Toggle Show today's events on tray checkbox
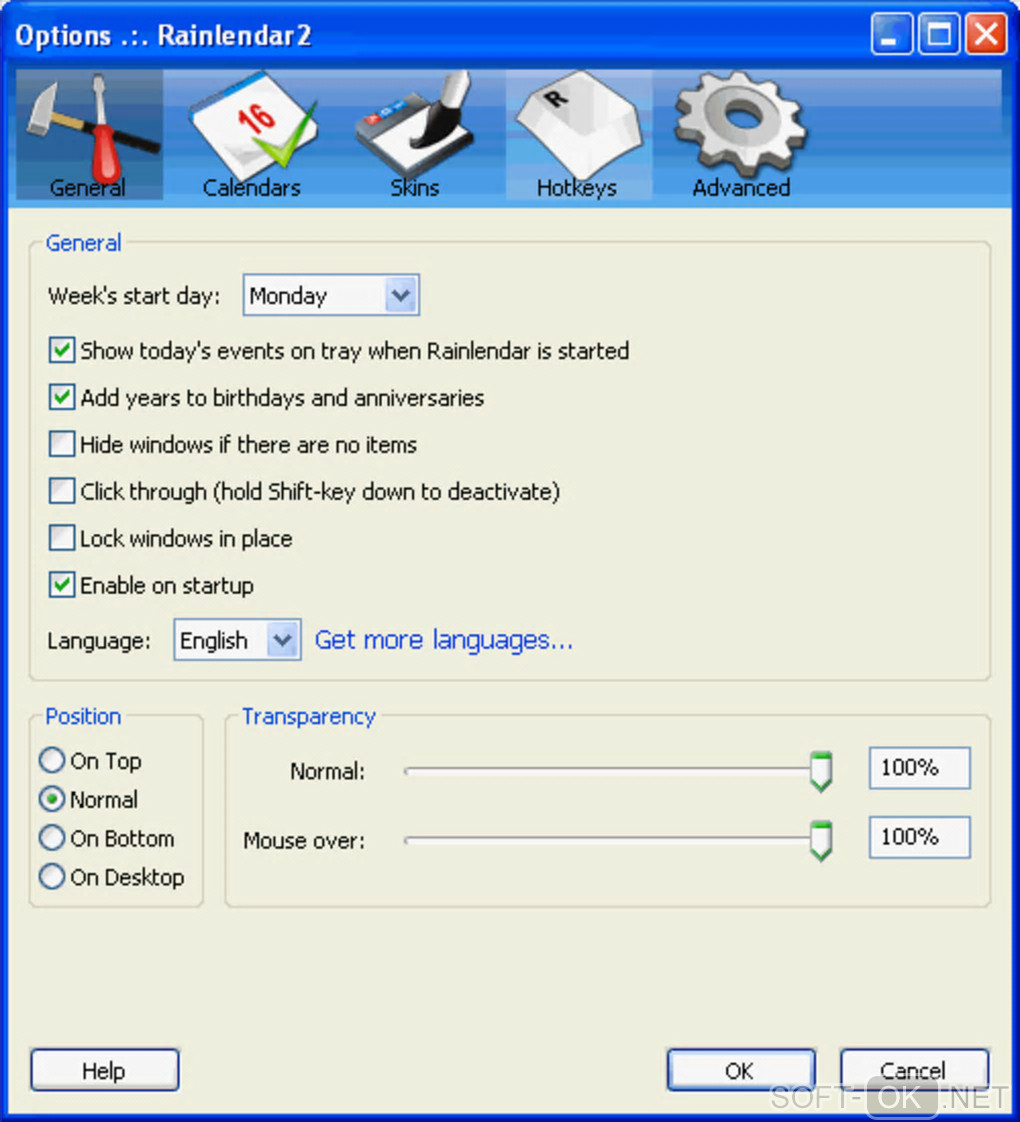Viewport: 1020px width, 1122px height. pos(62,351)
